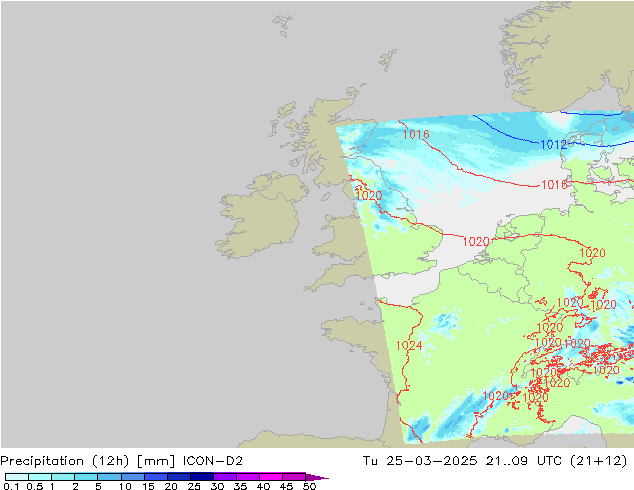Click the legend tick label '10'

click(x=125, y=486)
